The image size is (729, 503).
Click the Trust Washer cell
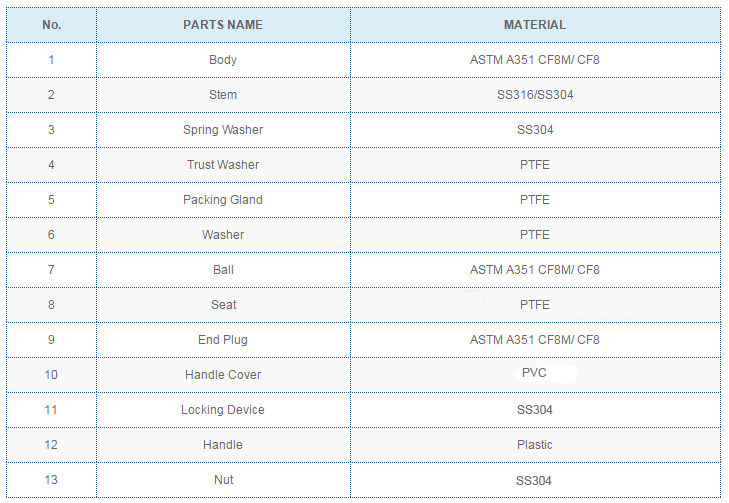coord(223,165)
